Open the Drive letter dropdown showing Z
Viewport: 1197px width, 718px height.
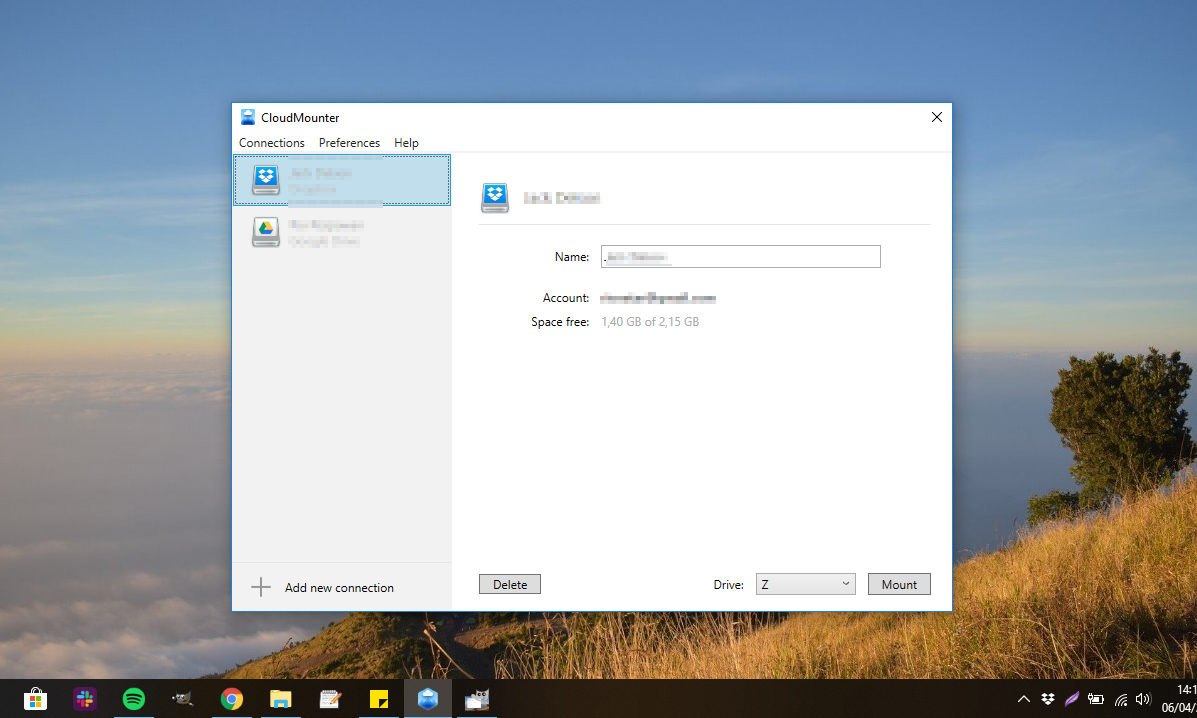[x=805, y=584]
